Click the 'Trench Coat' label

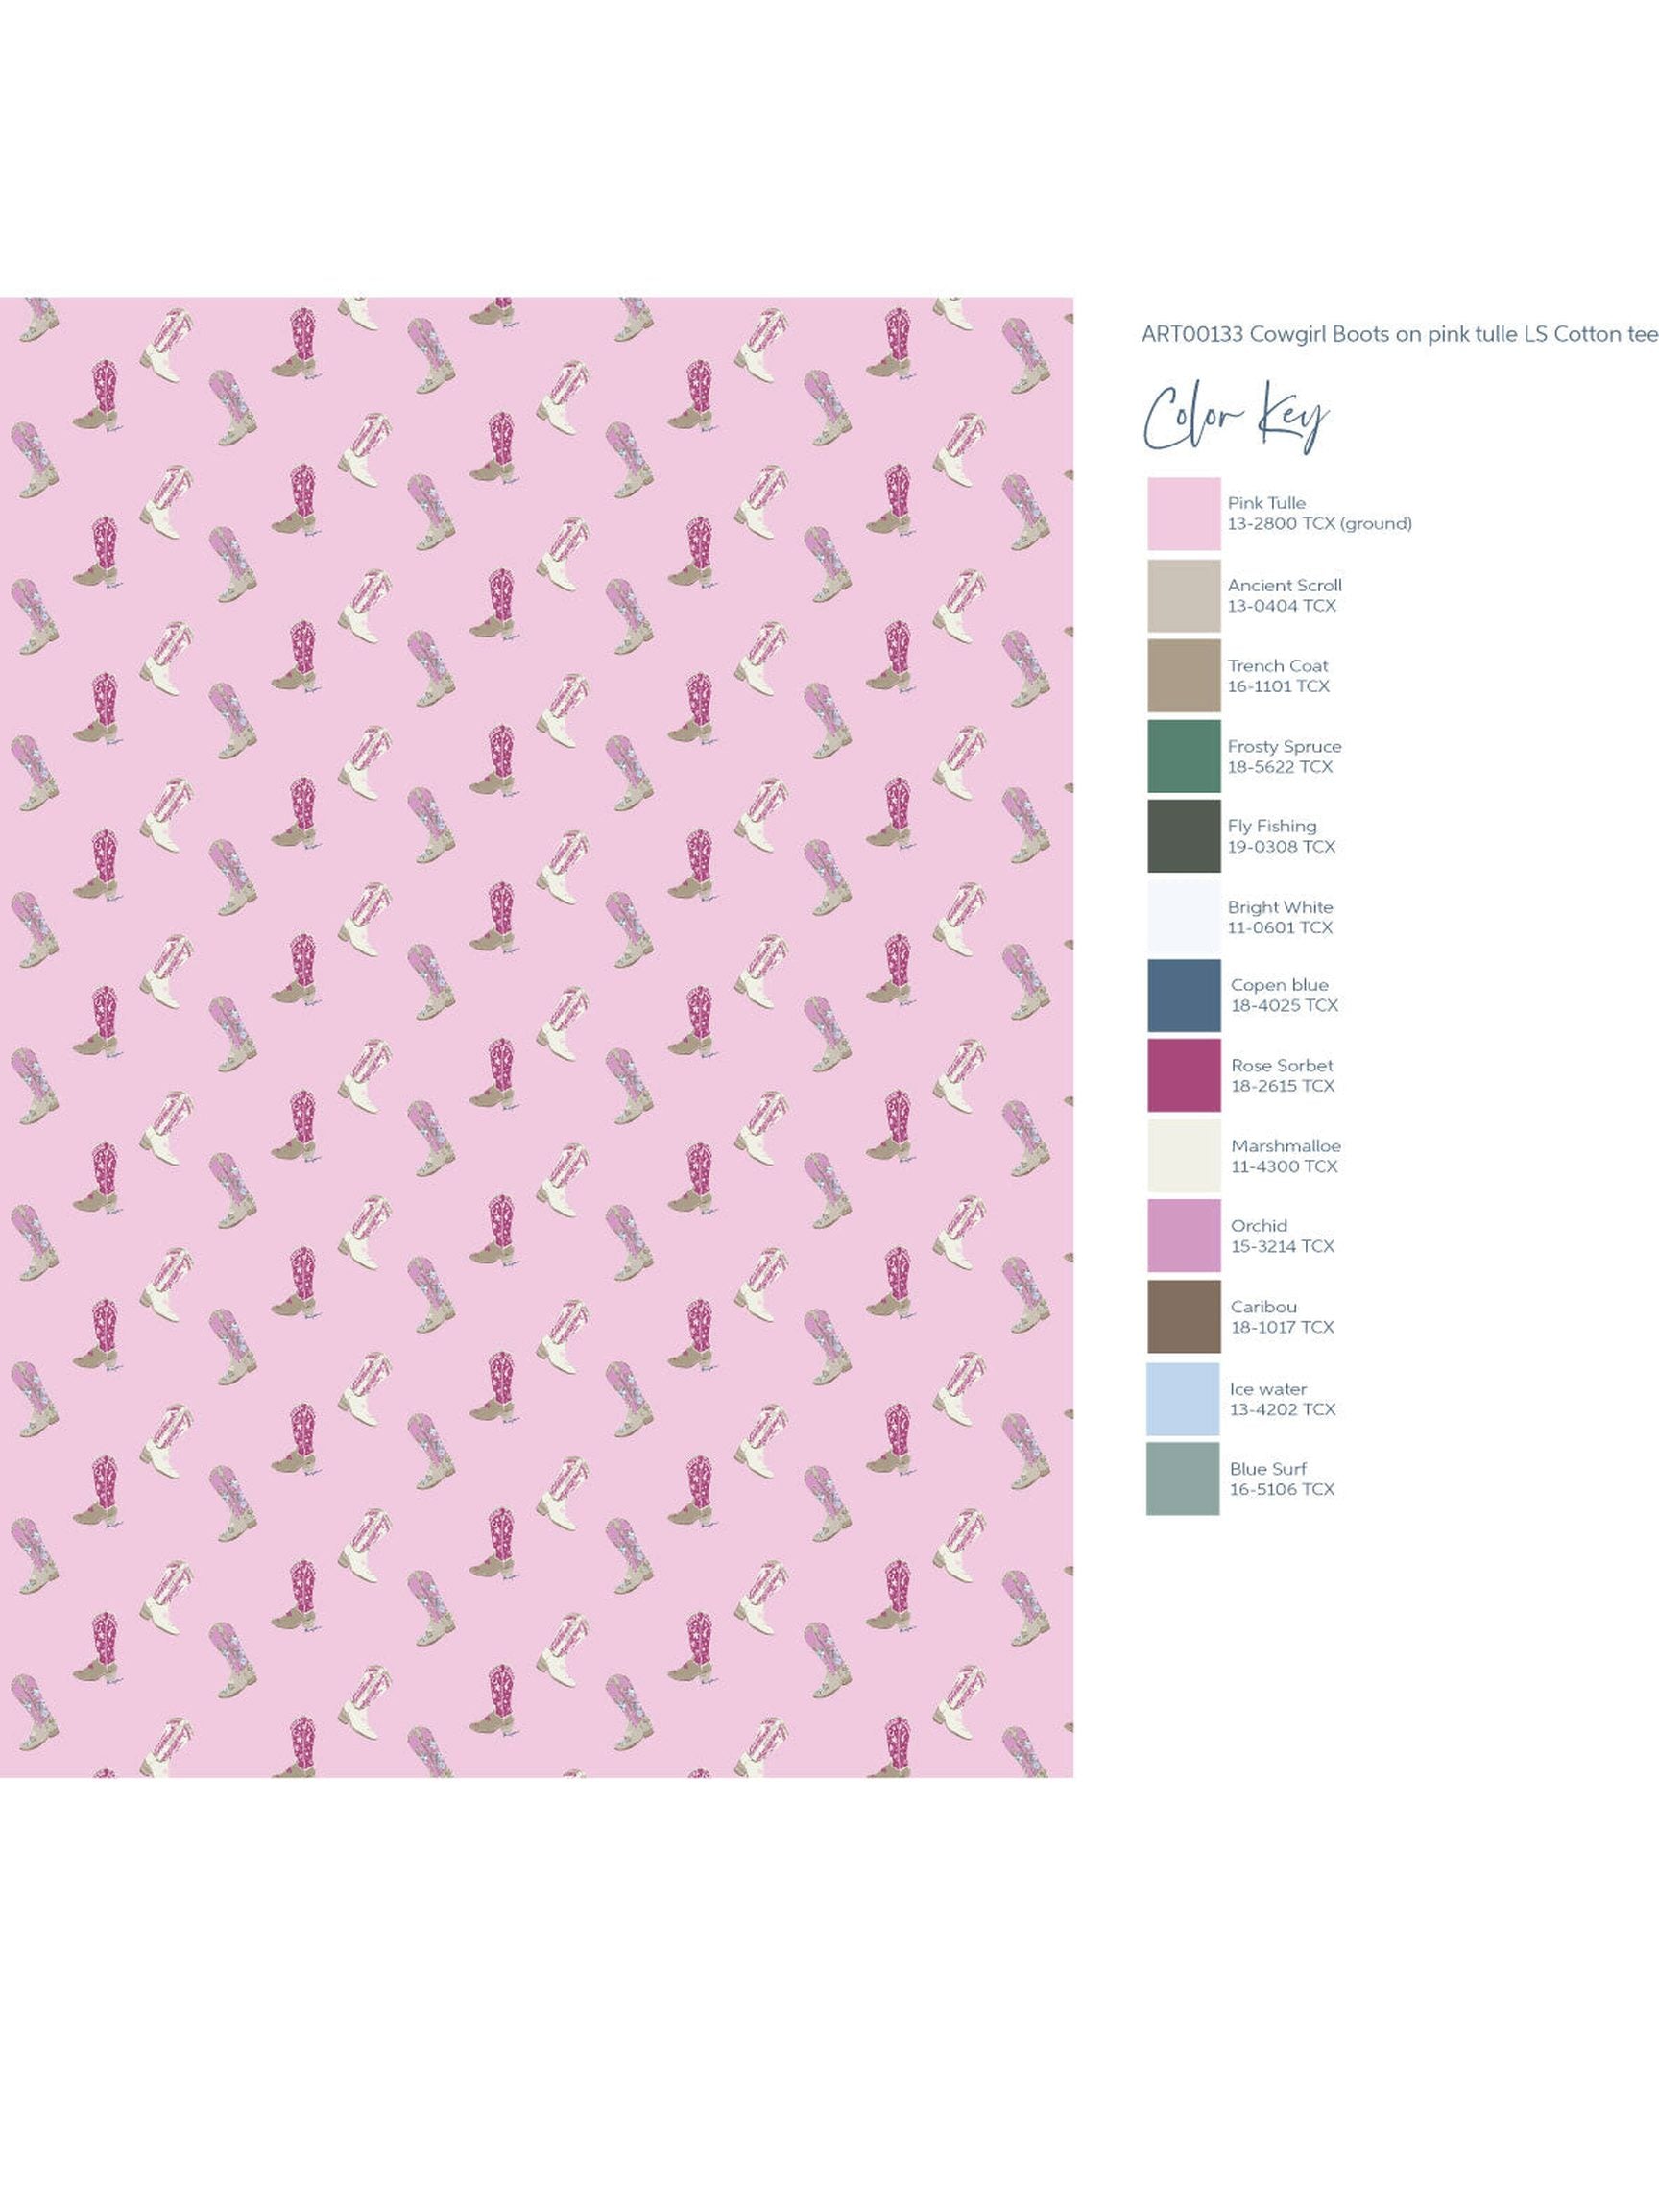pos(1278,666)
